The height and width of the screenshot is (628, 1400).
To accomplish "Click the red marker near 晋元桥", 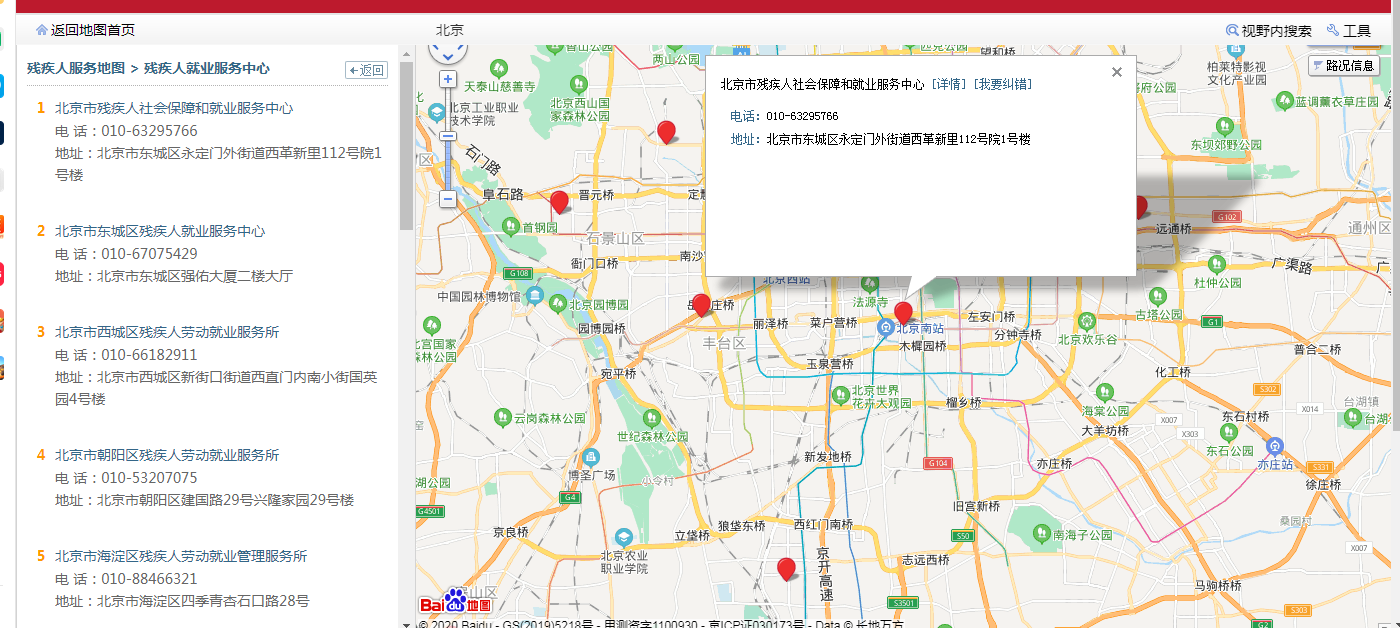I will (x=559, y=202).
